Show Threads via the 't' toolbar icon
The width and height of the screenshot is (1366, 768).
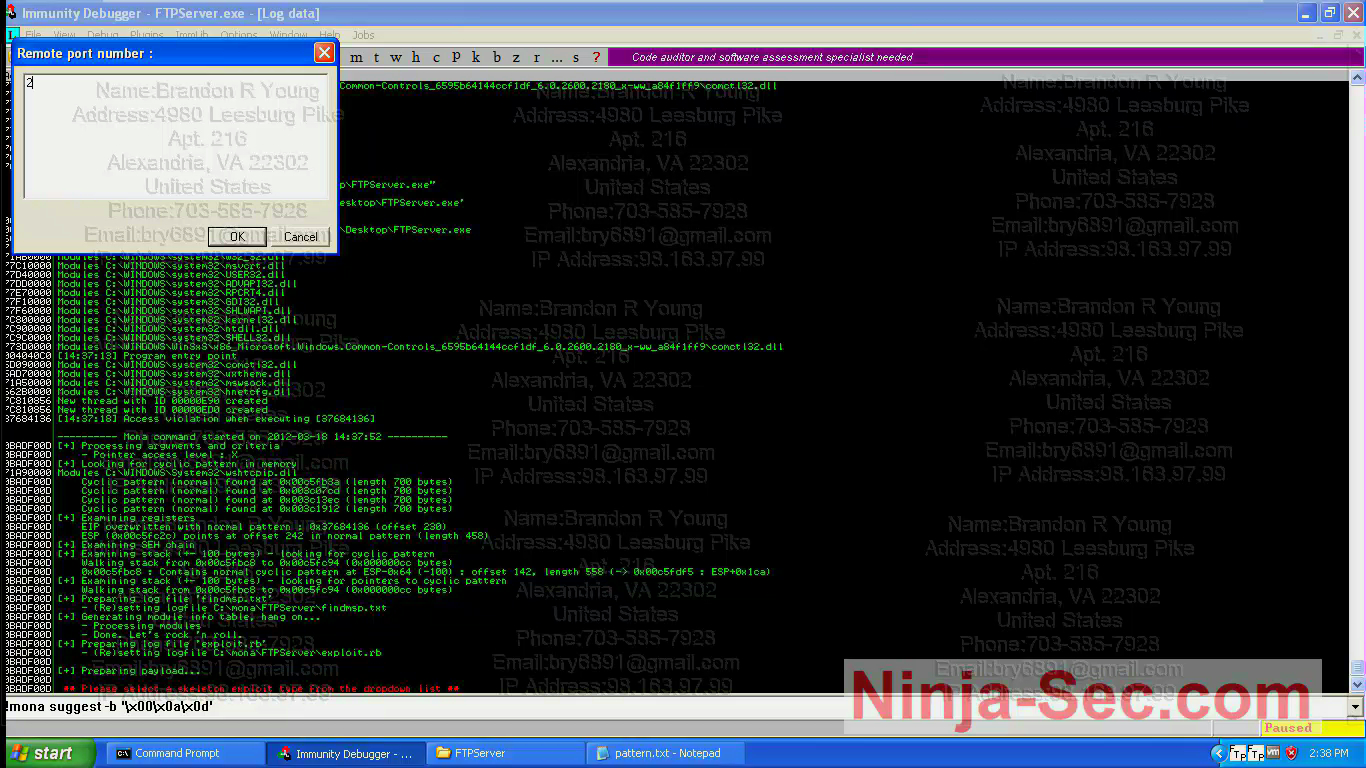[x=376, y=57]
